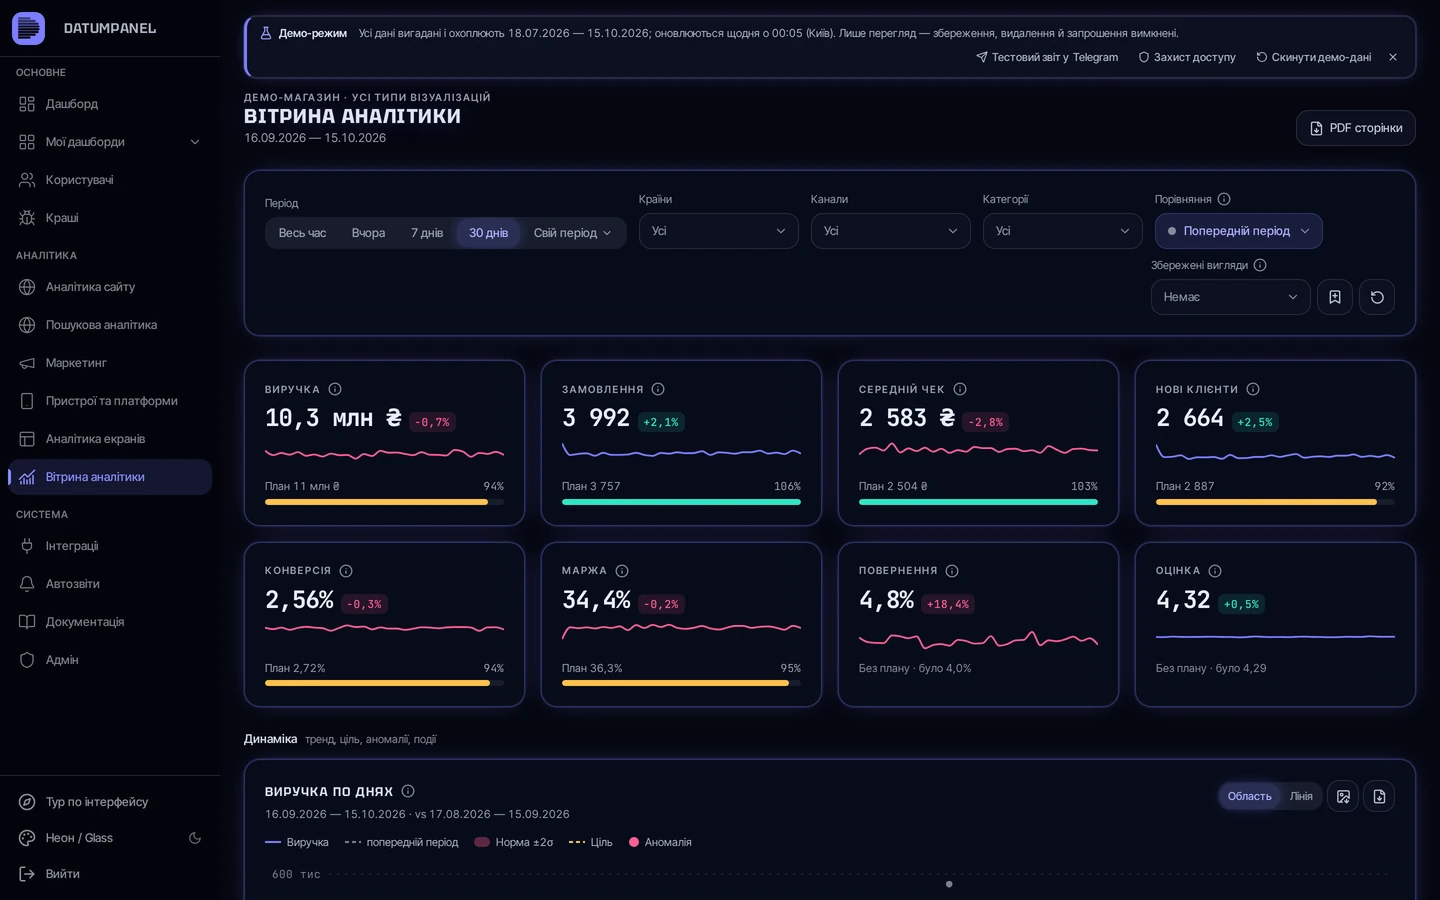Click info icon next to Маржа
1440x900 pixels.
pyautogui.click(x=622, y=571)
